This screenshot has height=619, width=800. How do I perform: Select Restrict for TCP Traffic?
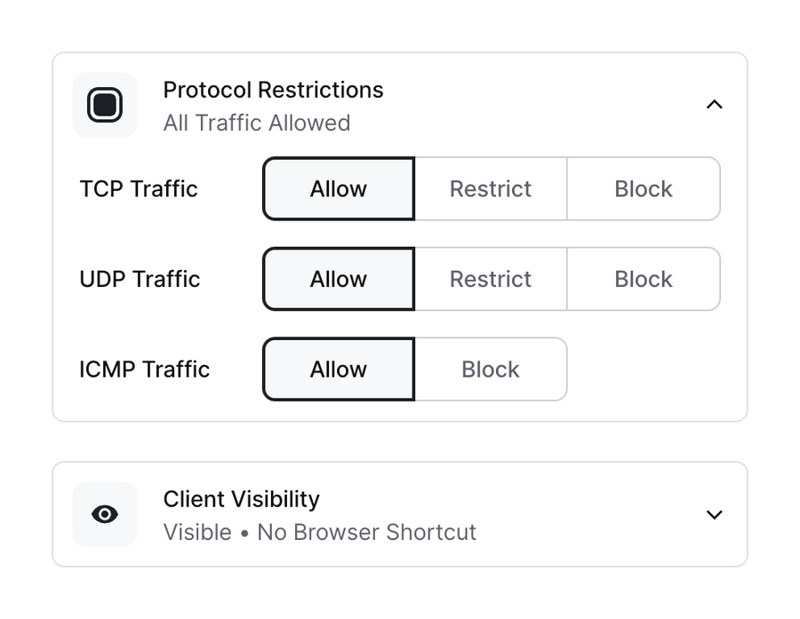point(491,188)
